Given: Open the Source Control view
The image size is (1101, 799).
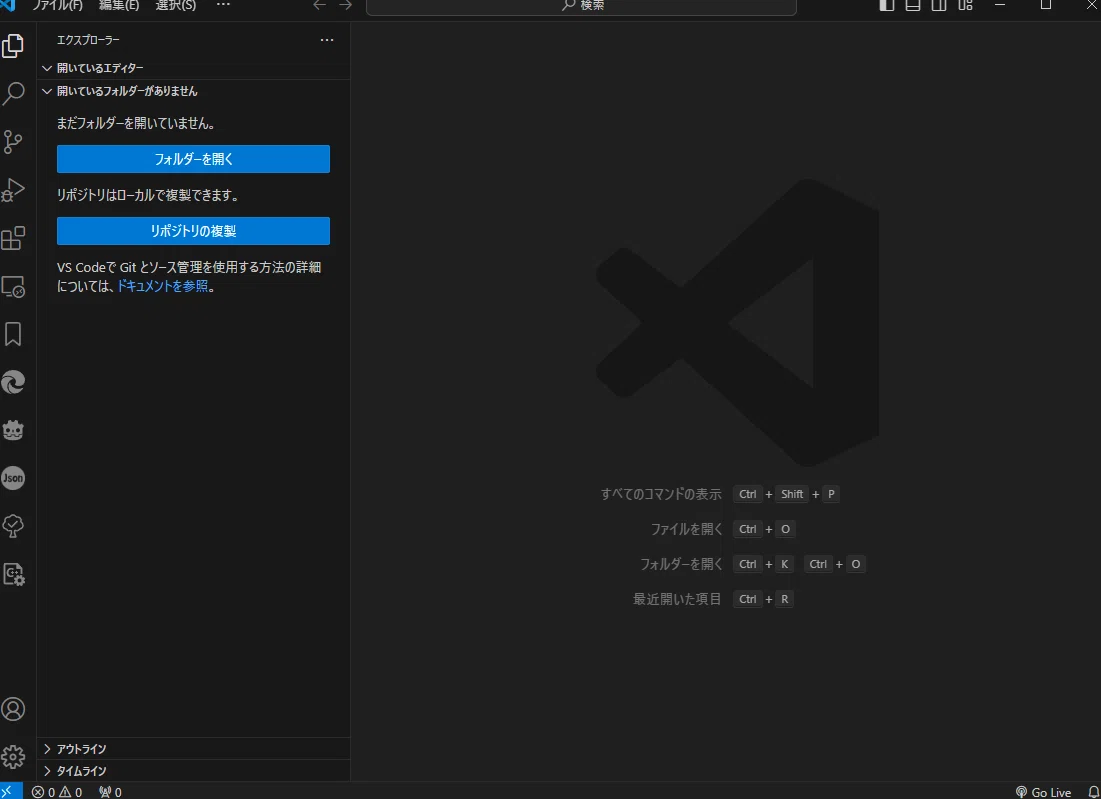Looking at the screenshot, I should (13, 142).
